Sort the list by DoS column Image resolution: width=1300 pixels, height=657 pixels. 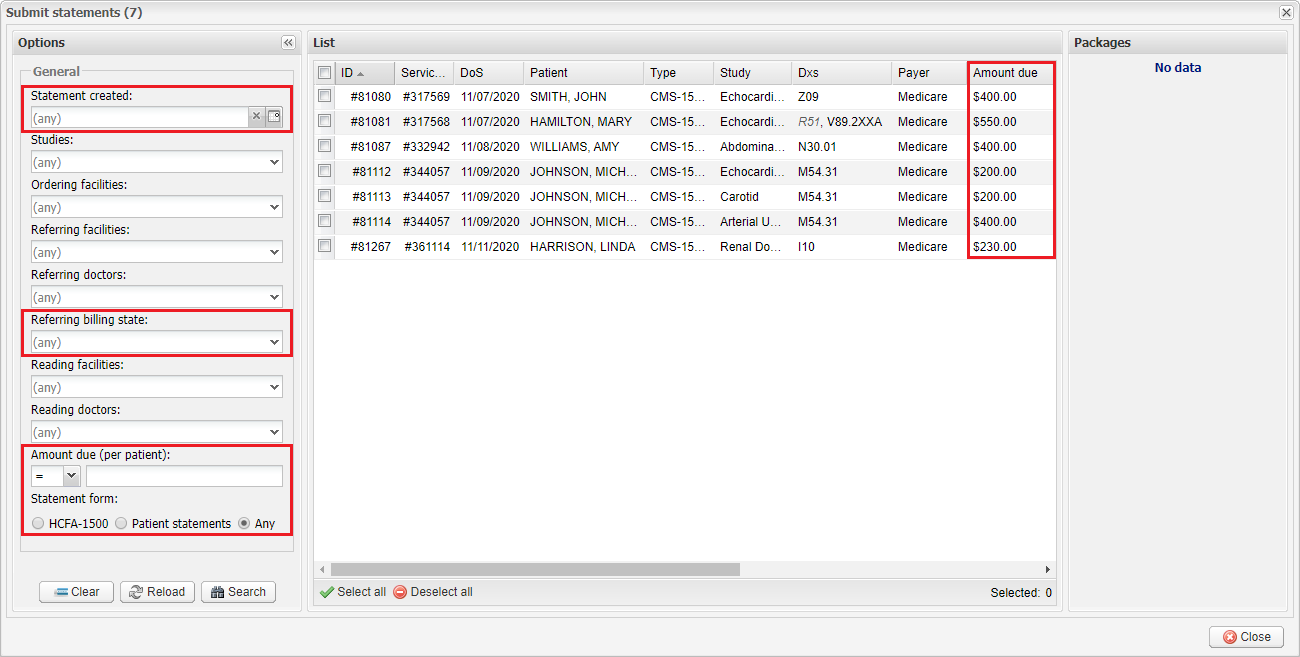tap(488, 72)
